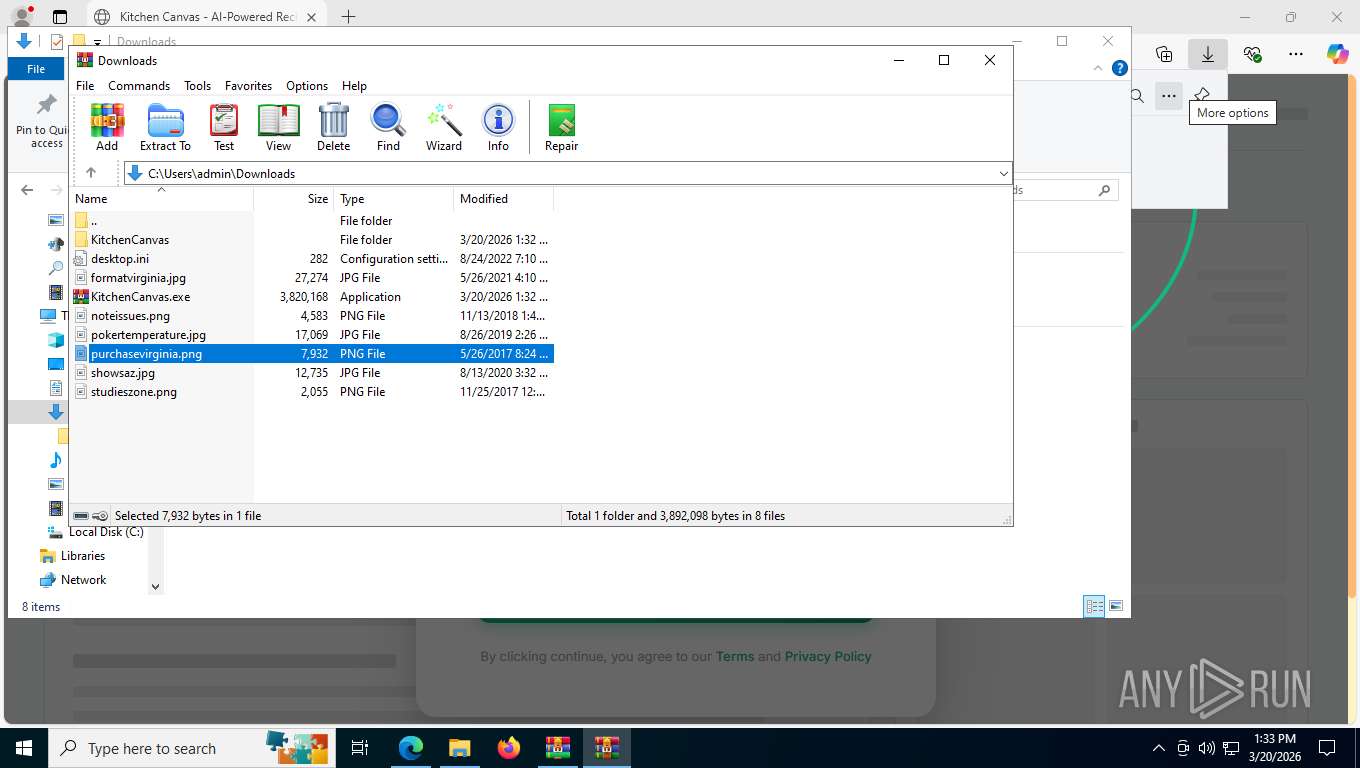Open Edge Settings and more ellipsis
Image resolution: width=1360 pixels, height=768 pixels.
tap(1296, 54)
